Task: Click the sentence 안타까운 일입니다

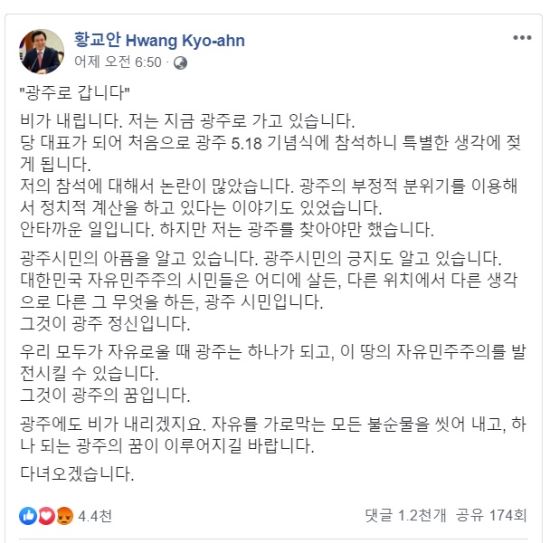Action: coord(87,229)
